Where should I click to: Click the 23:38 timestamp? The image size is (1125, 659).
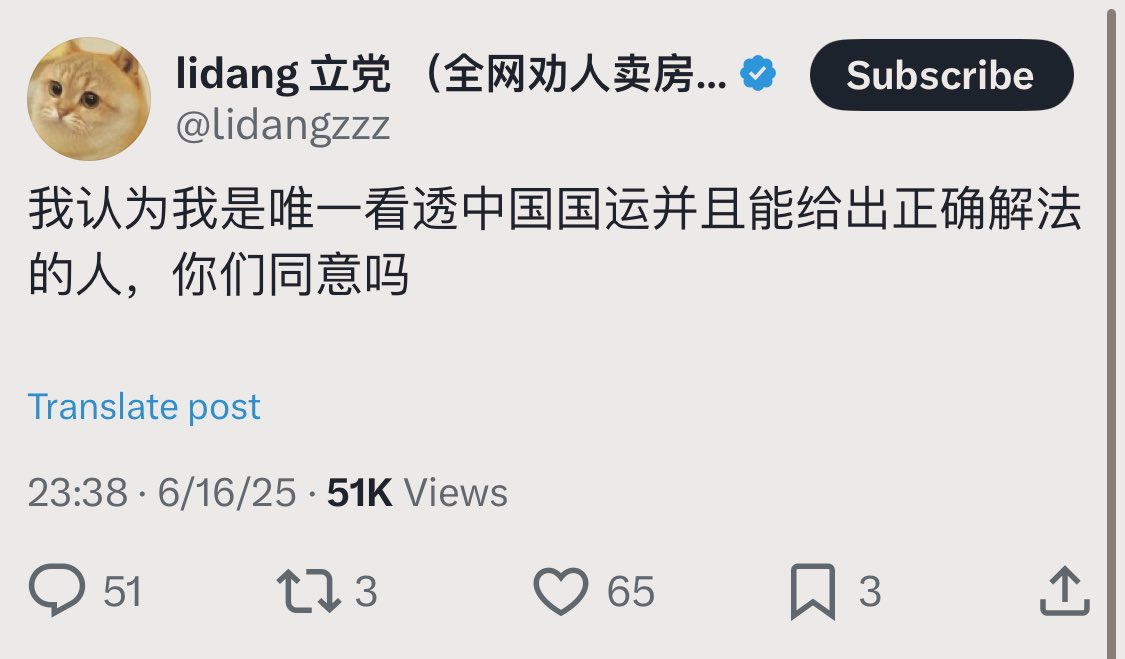pos(77,492)
